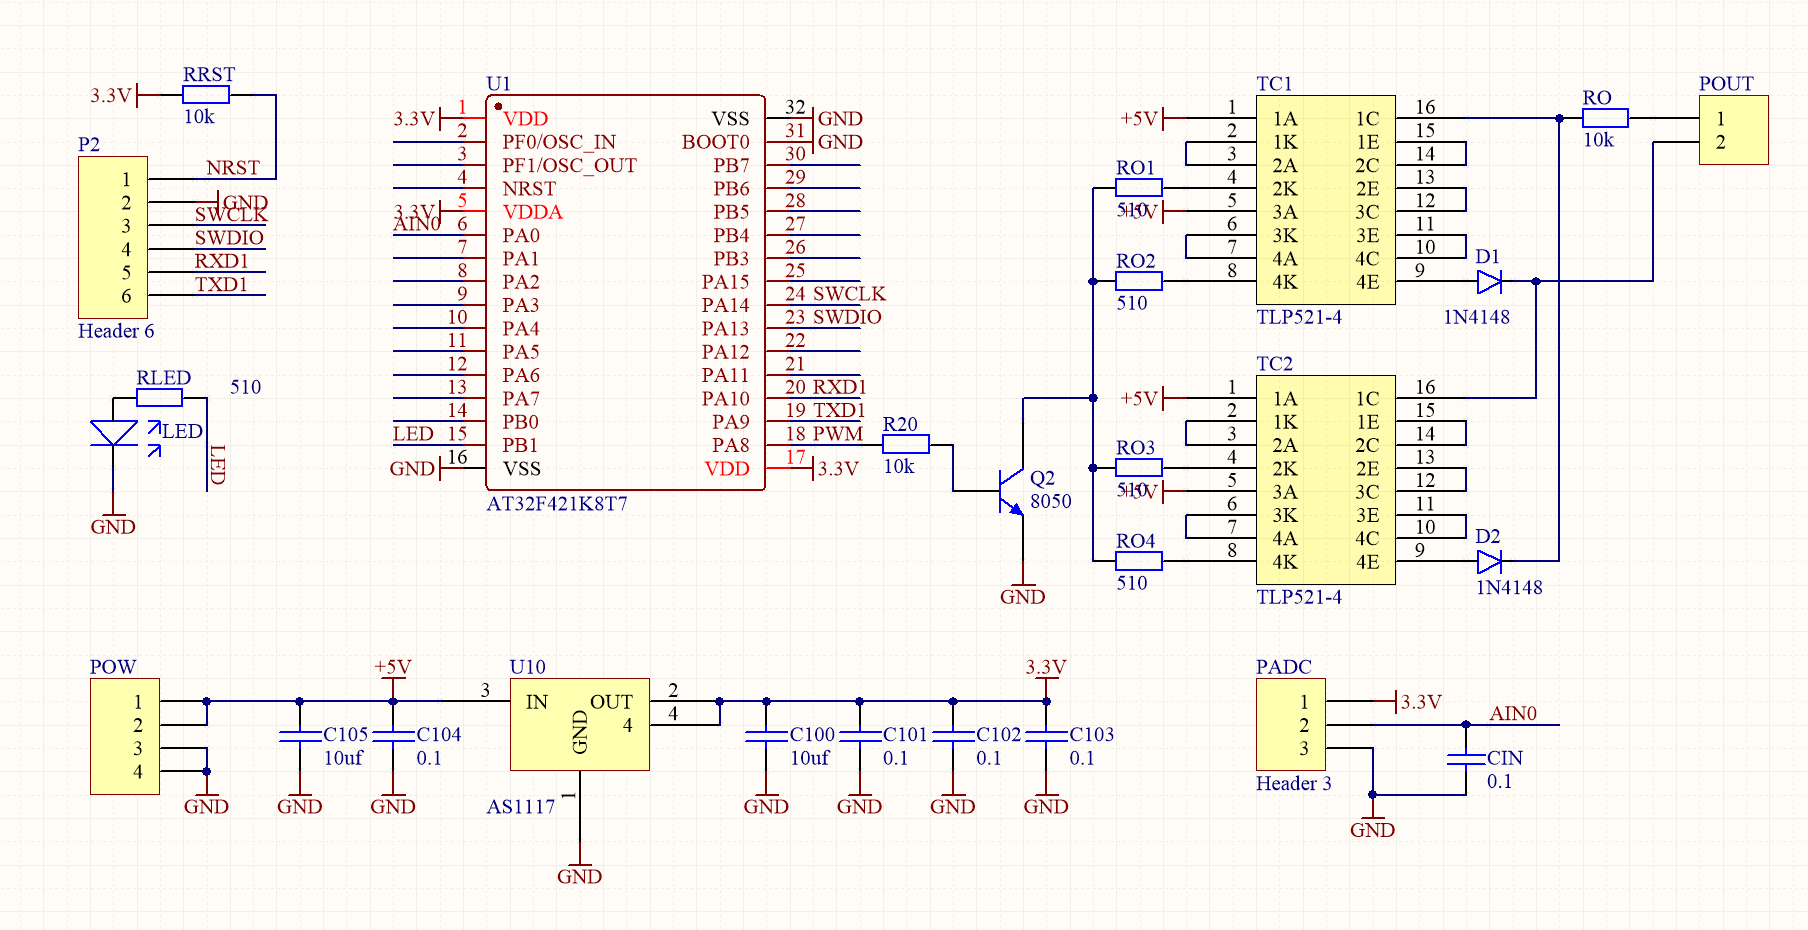The image size is (1808, 930).
Task: Click the AT32F421K8T7 part label
Action: coord(557,504)
